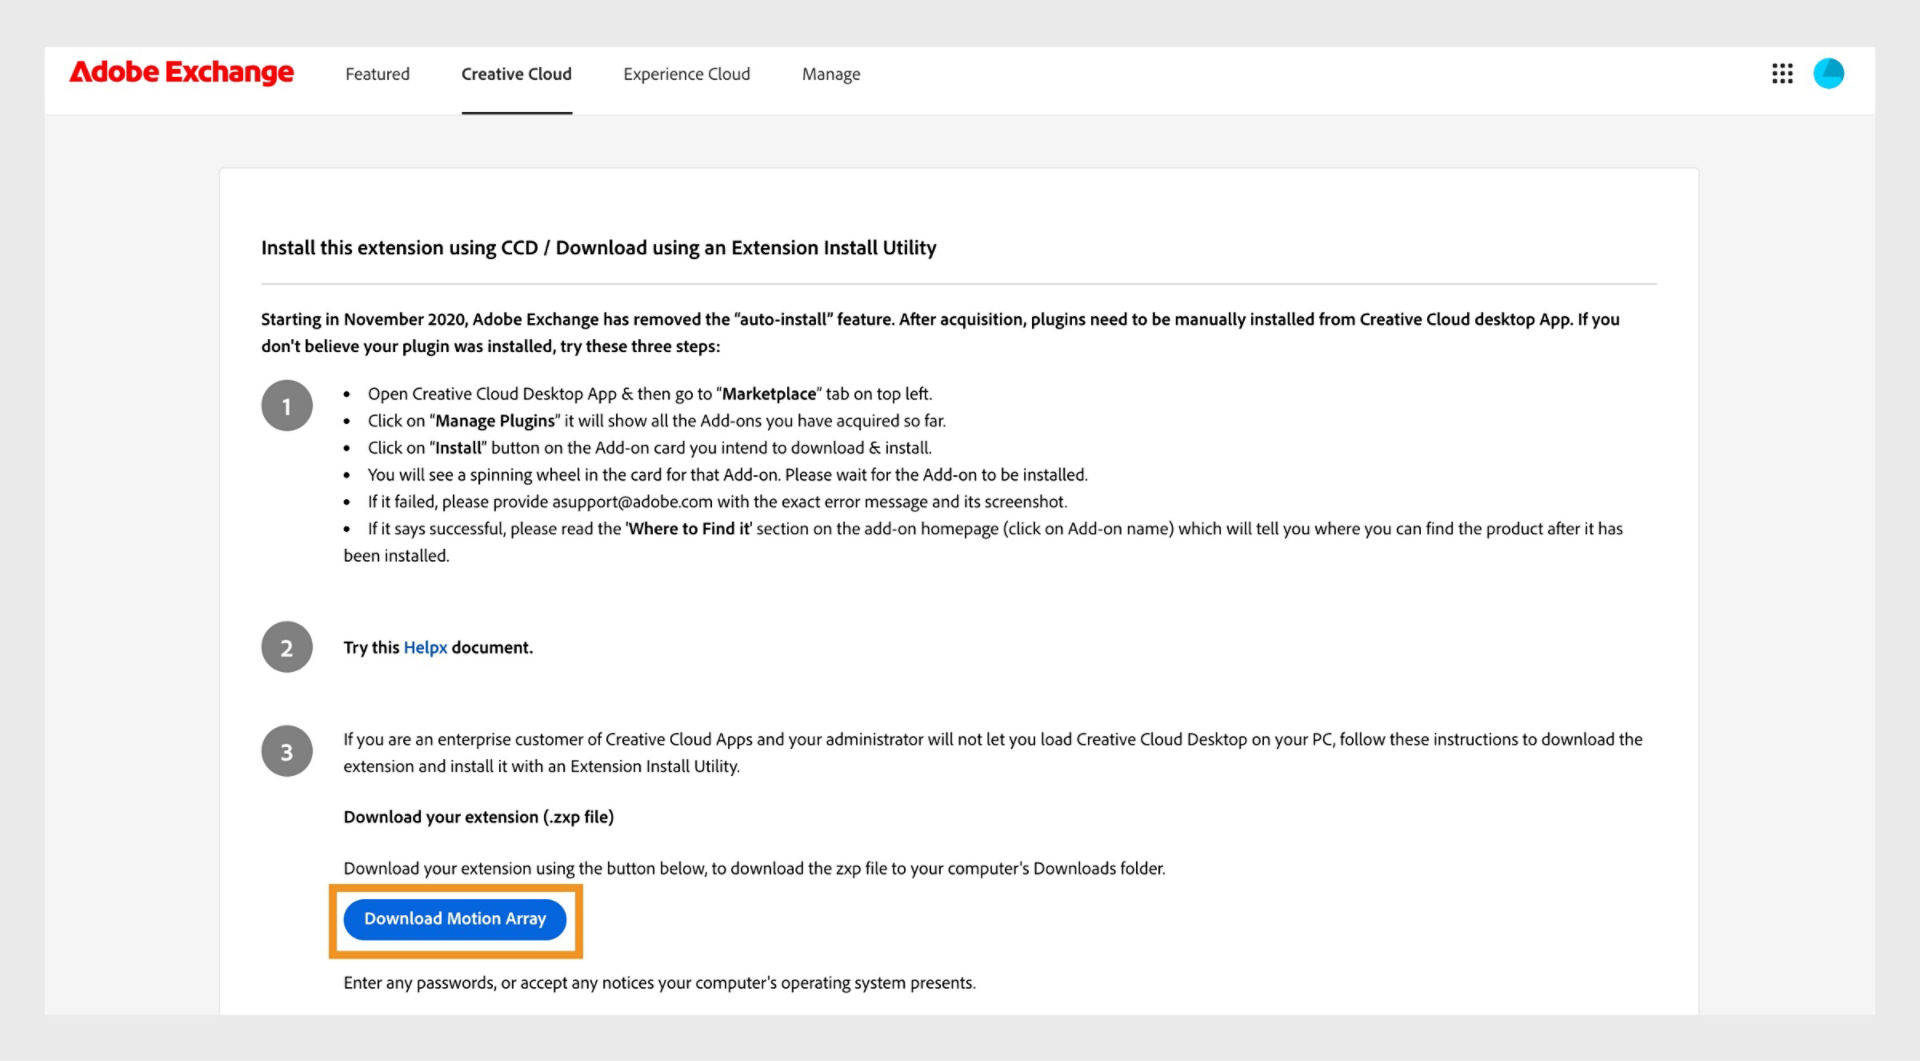
Task: Click the Install bolded text
Action: (458, 447)
